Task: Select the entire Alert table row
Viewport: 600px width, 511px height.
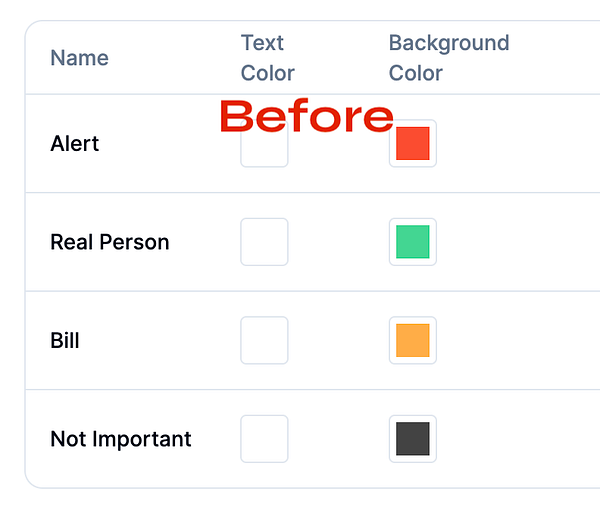Action: (313, 143)
